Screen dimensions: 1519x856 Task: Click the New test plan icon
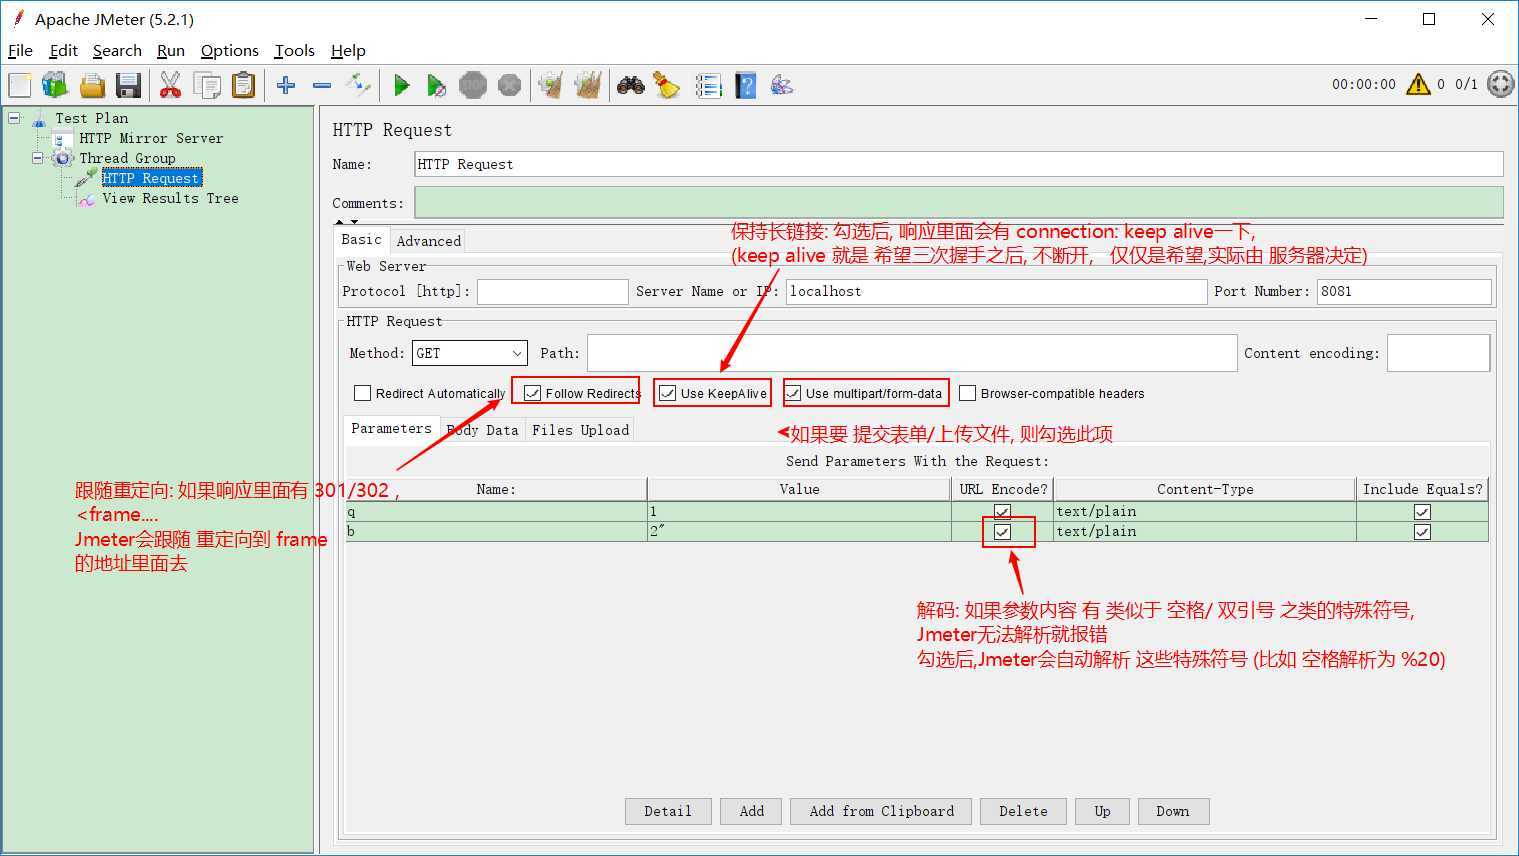tap(20, 85)
